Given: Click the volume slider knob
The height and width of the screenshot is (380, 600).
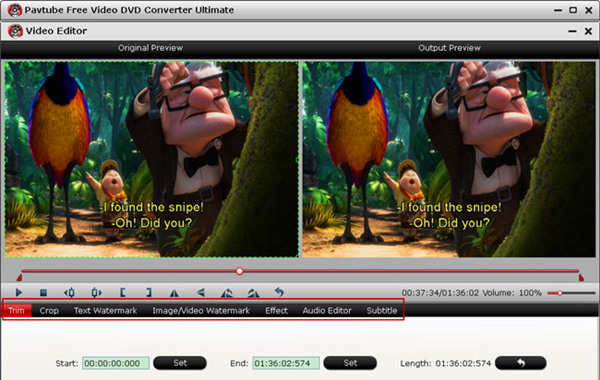Looking at the screenshot, I should [559, 293].
